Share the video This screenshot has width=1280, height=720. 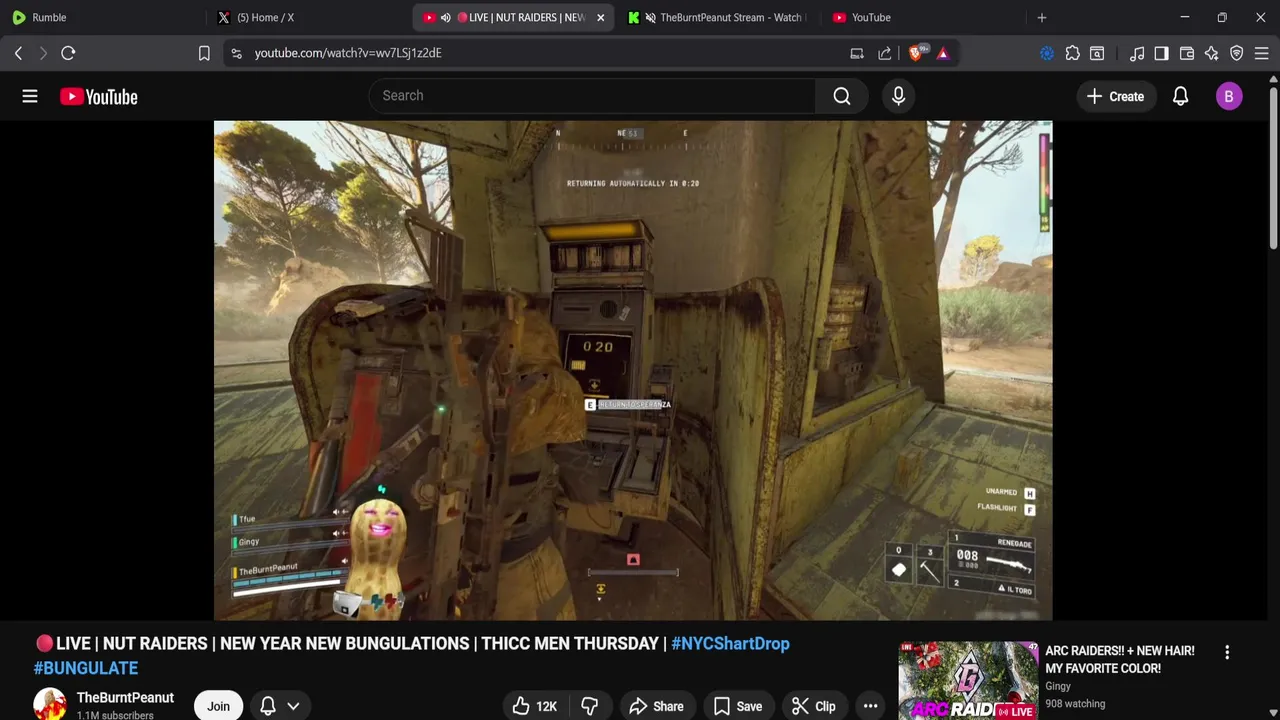pos(656,706)
